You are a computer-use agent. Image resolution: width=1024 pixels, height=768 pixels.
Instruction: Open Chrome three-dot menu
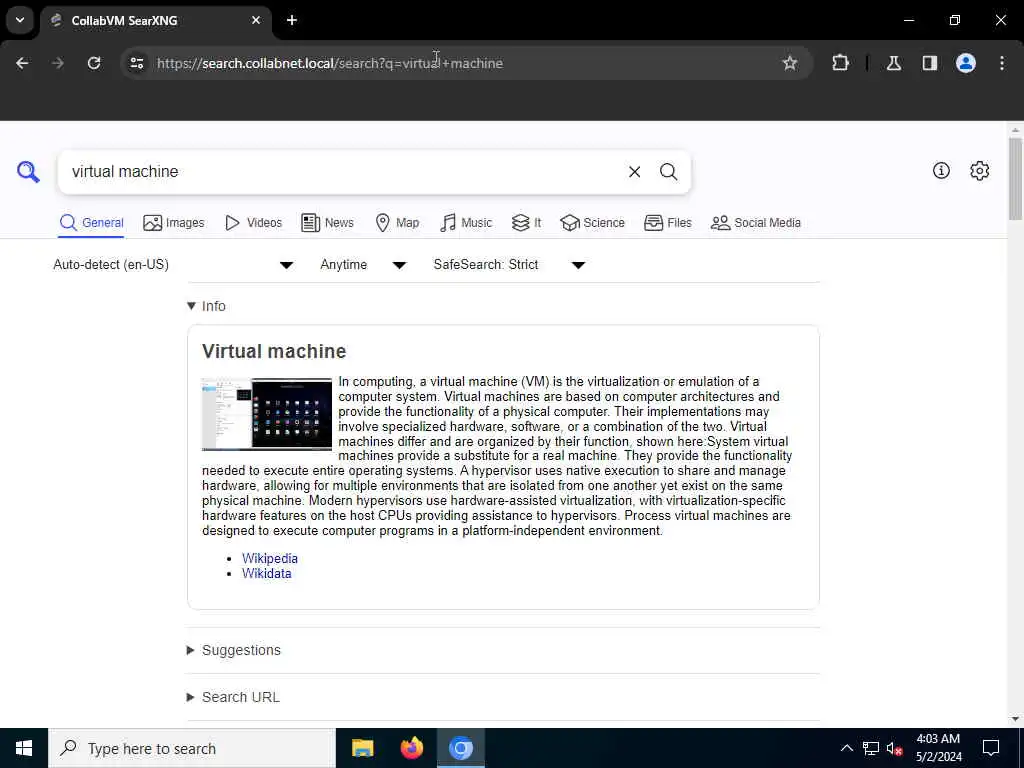pos(1002,63)
